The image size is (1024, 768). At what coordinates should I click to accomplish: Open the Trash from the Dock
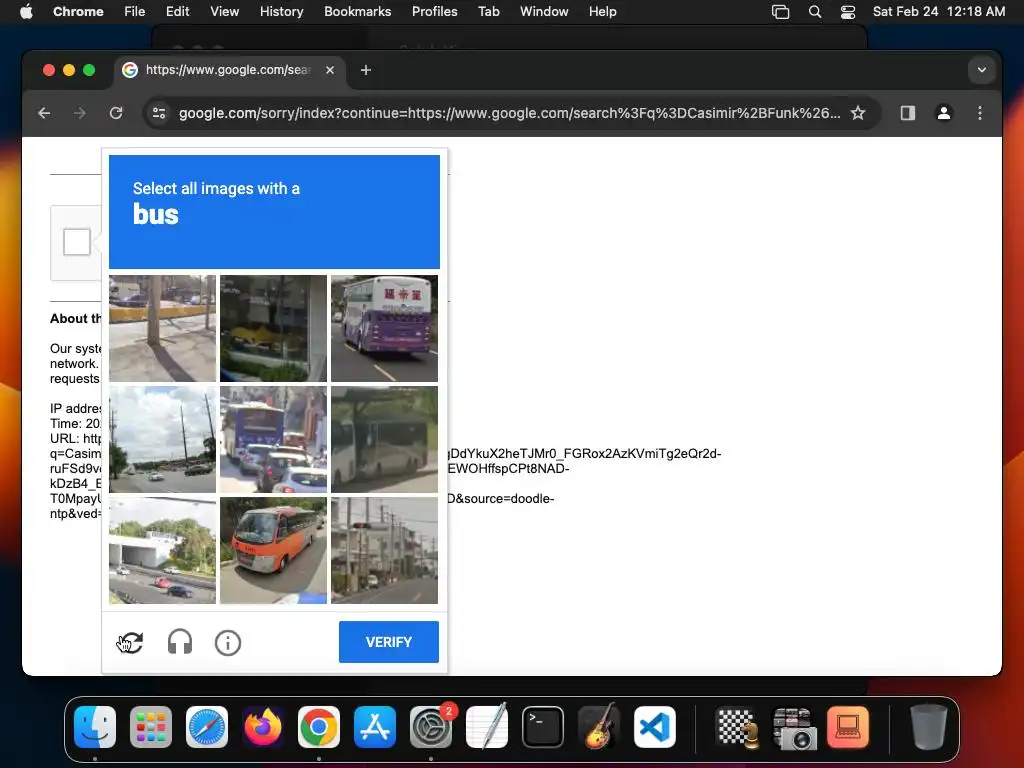[929, 727]
